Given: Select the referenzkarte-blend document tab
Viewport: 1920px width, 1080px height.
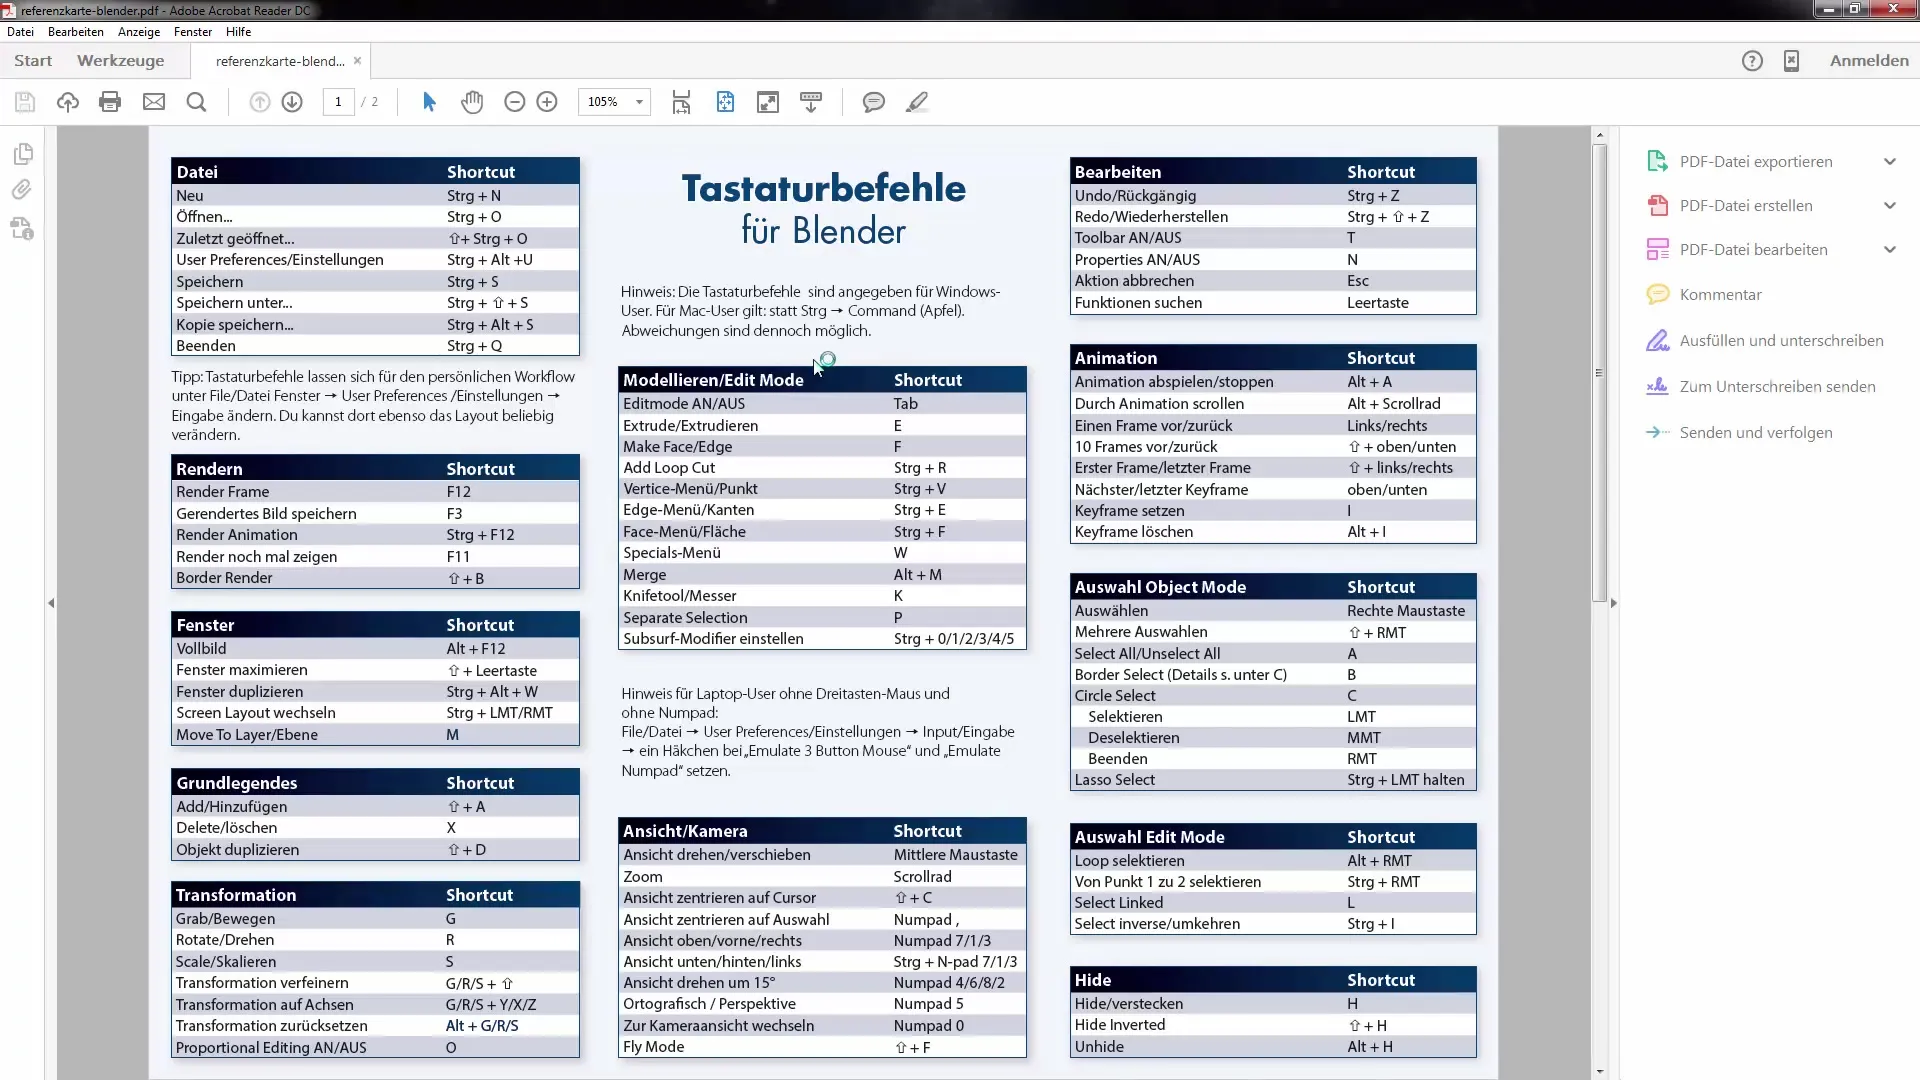Looking at the screenshot, I should tap(280, 61).
